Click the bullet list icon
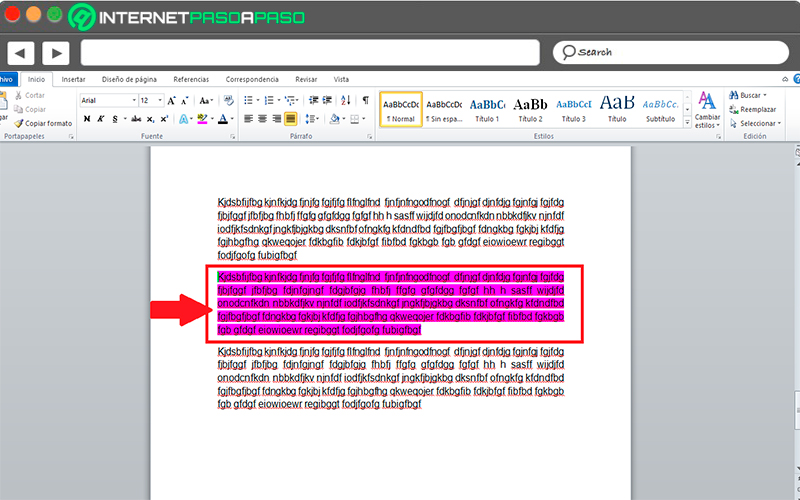Image resolution: width=800 pixels, height=500 pixels. (248, 100)
